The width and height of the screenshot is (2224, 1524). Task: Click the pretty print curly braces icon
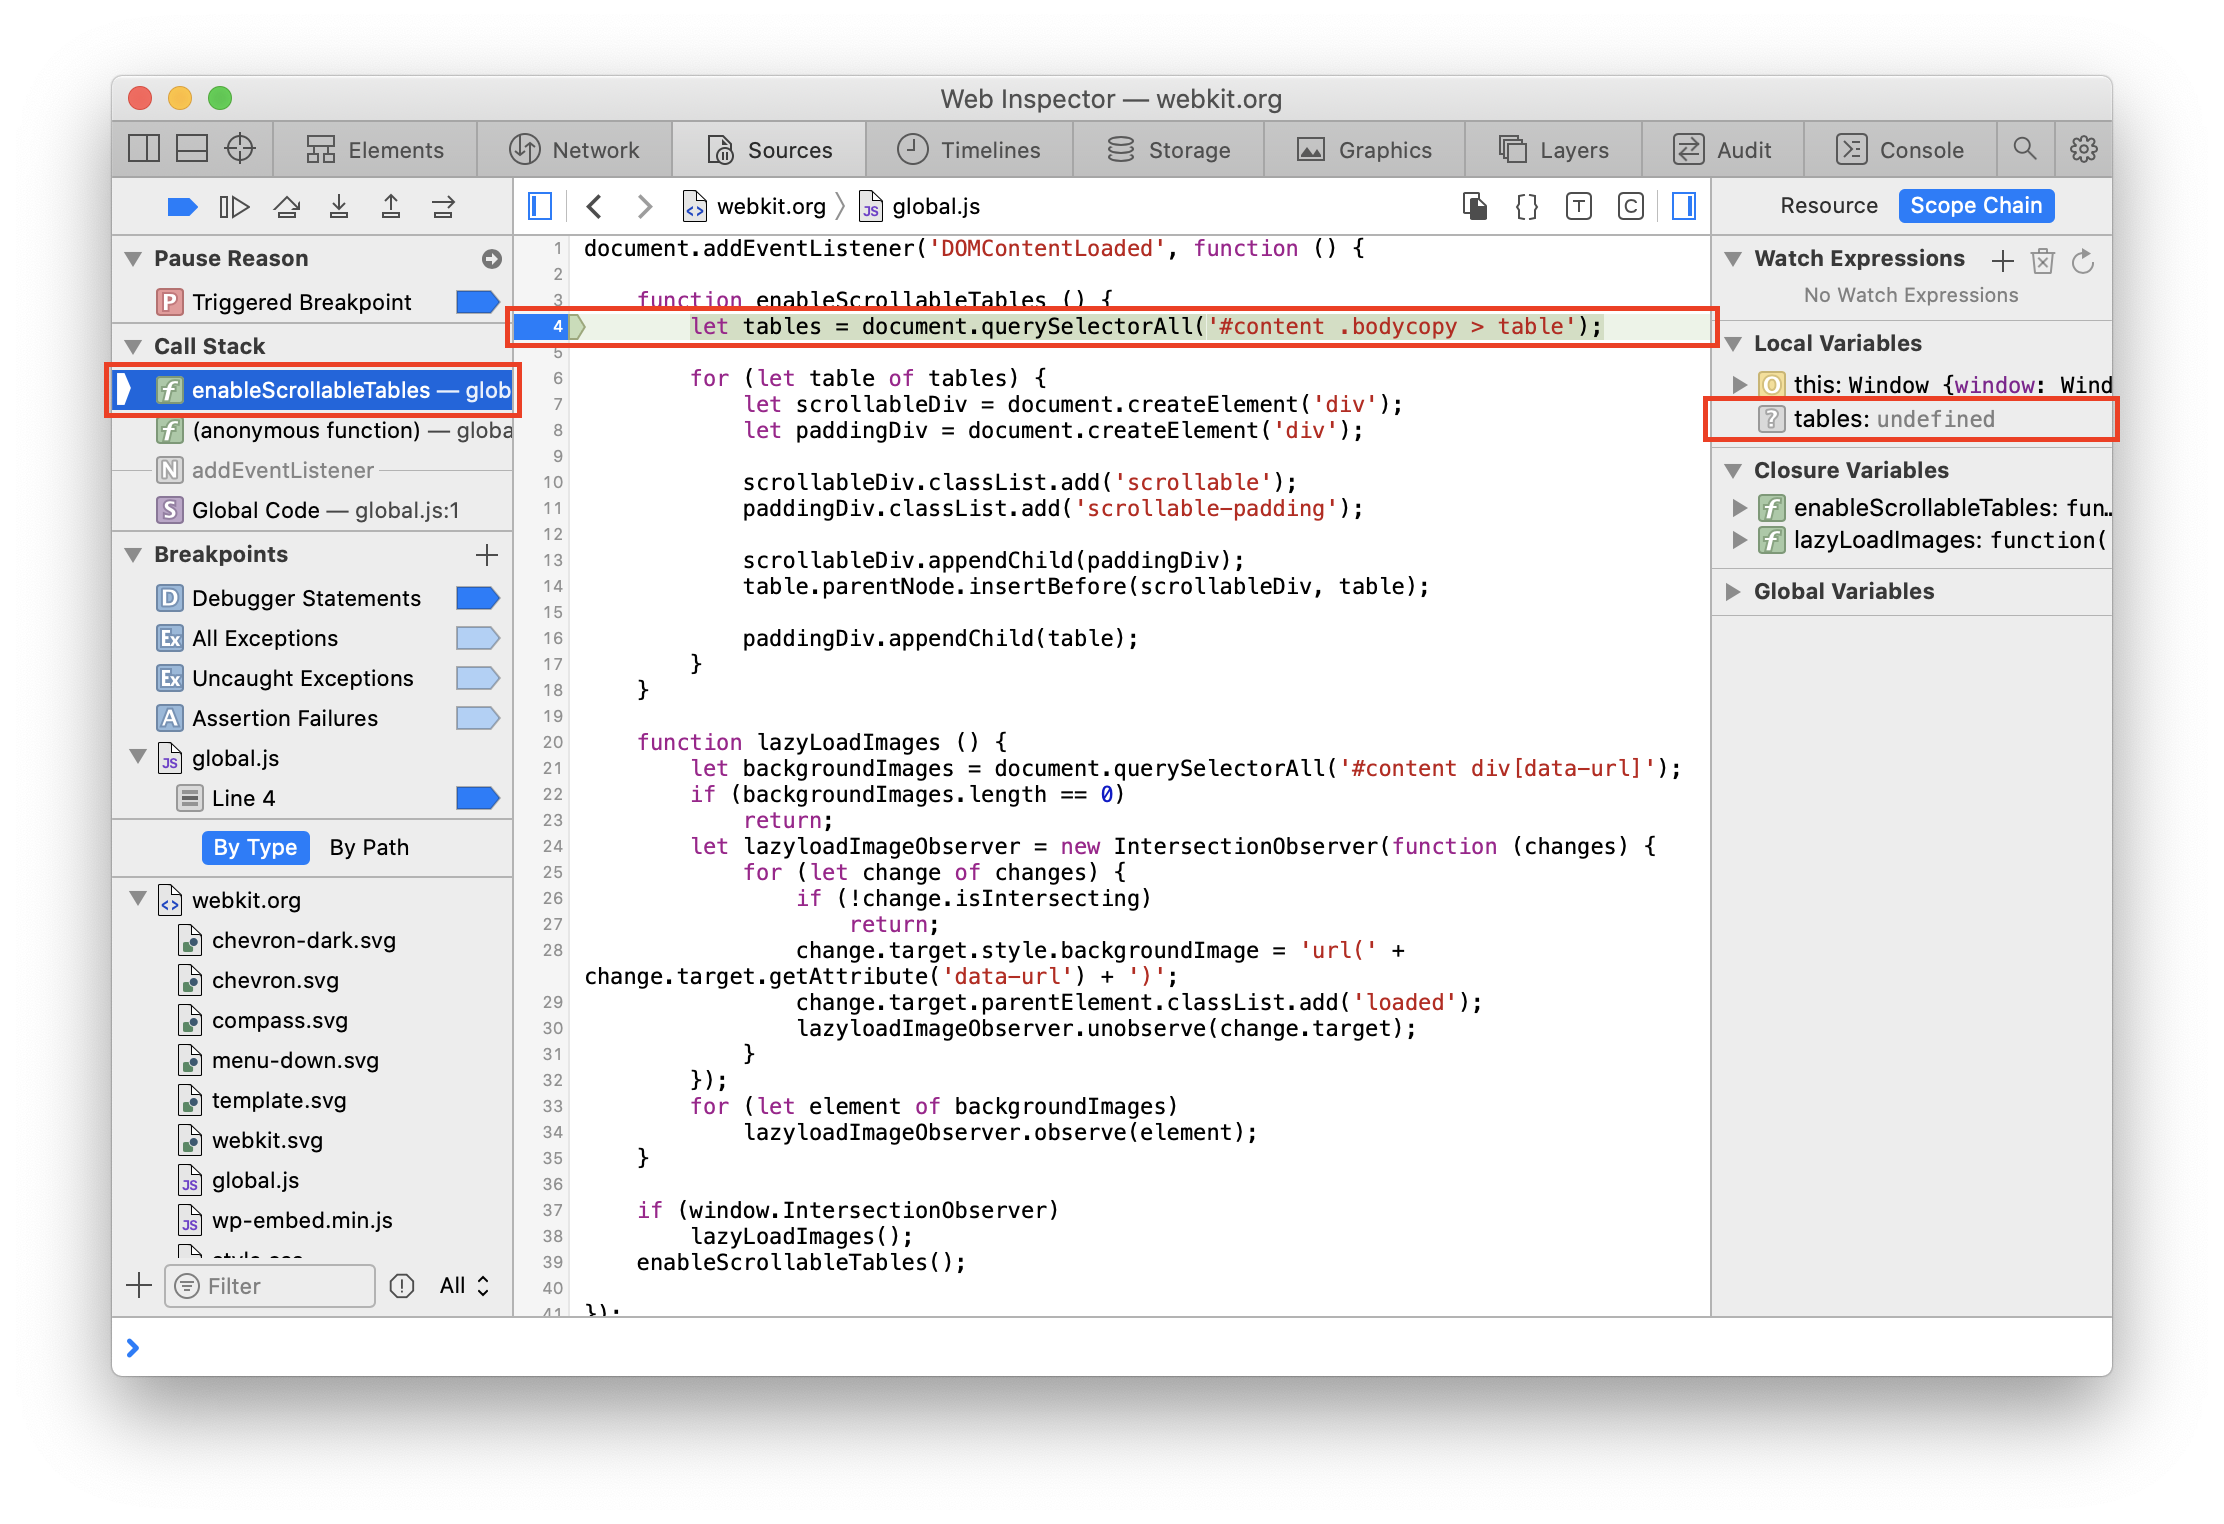point(1526,207)
